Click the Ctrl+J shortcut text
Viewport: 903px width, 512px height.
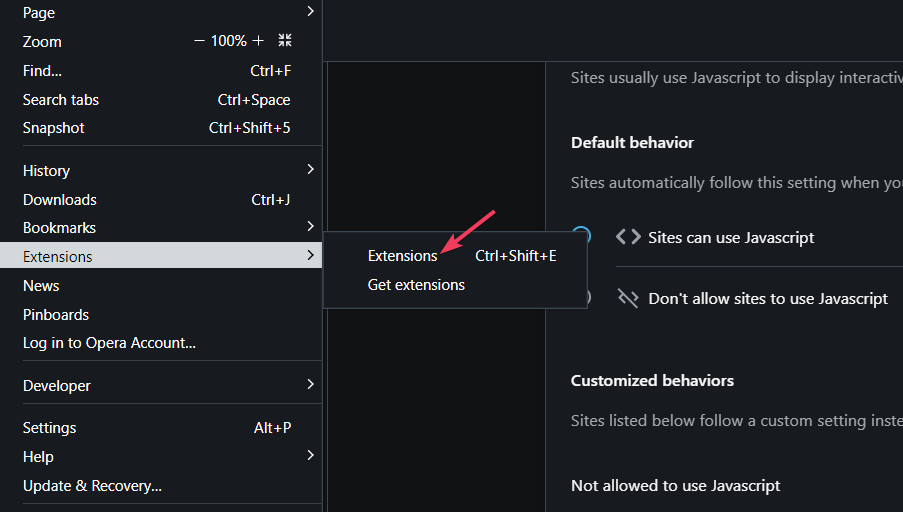coord(271,200)
